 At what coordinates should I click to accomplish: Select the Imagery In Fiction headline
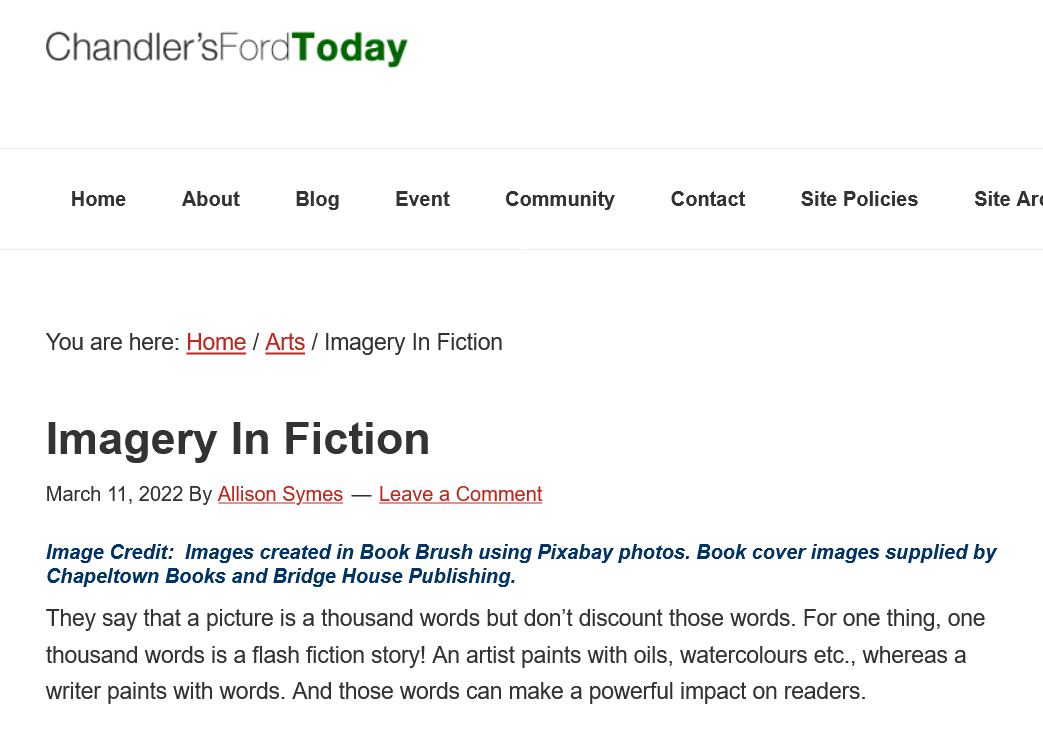point(237,438)
